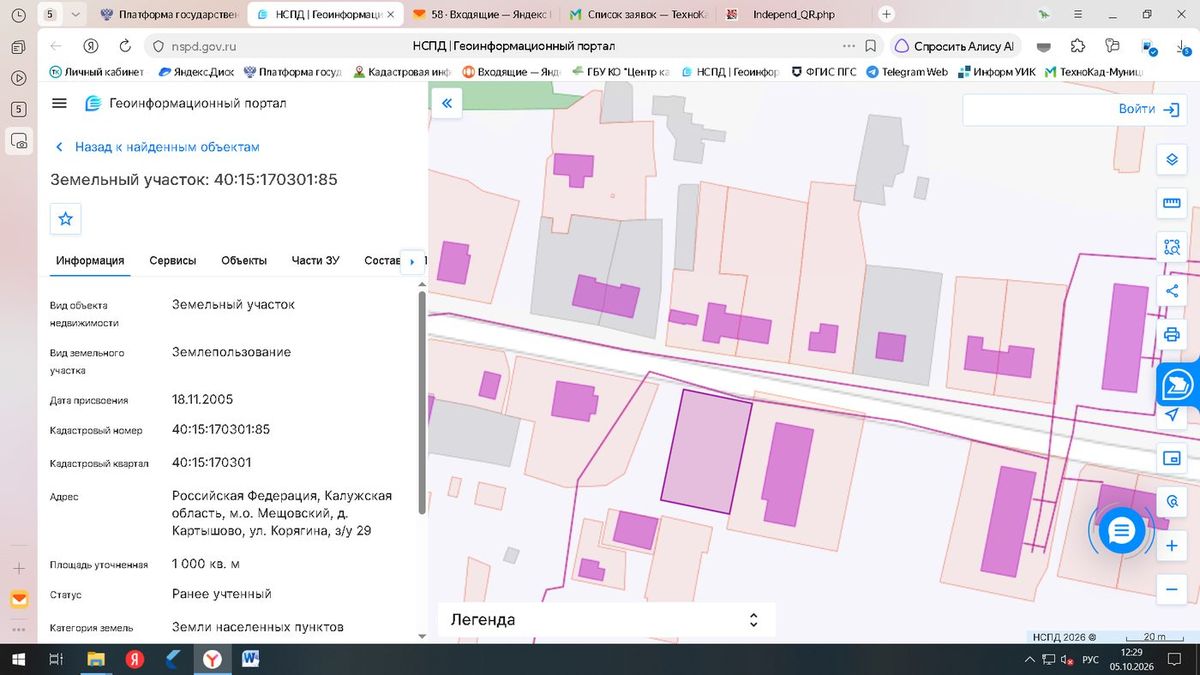Image resolution: width=1200 pixels, height=675 pixels.
Task: Open the hamburger menu of Геоинформационный портал
Action: click(x=59, y=103)
